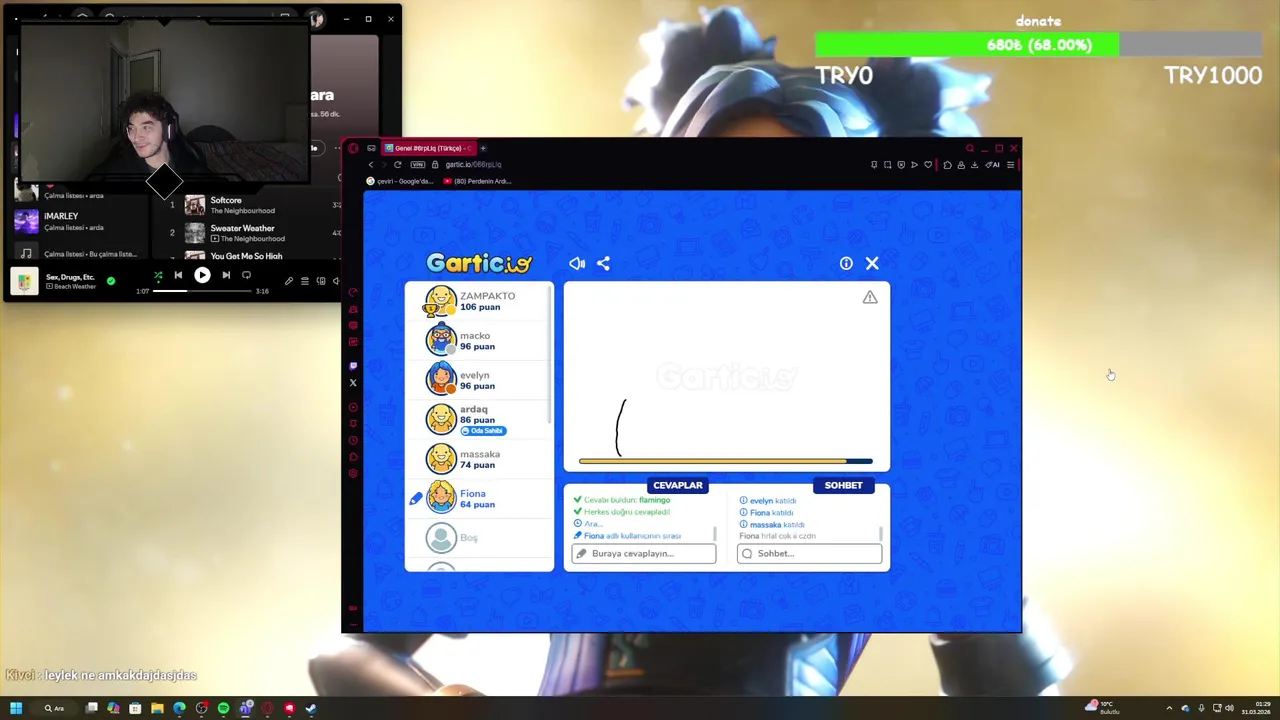1280x720 pixels.
Task: Select player massaka in the player list
Action: coord(478,459)
